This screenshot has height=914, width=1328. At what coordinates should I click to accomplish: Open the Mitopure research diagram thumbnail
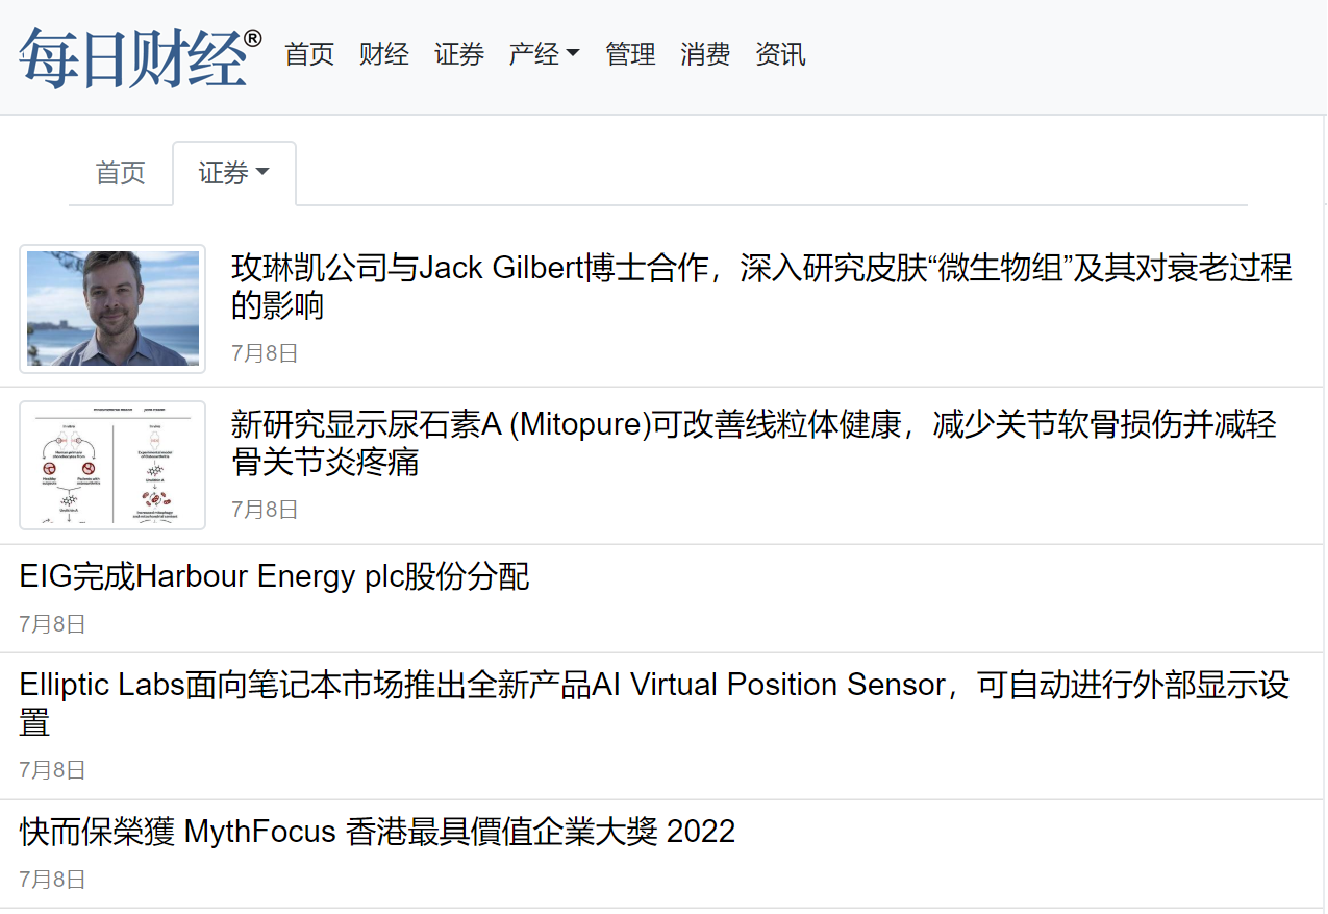[x=113, y=465]
